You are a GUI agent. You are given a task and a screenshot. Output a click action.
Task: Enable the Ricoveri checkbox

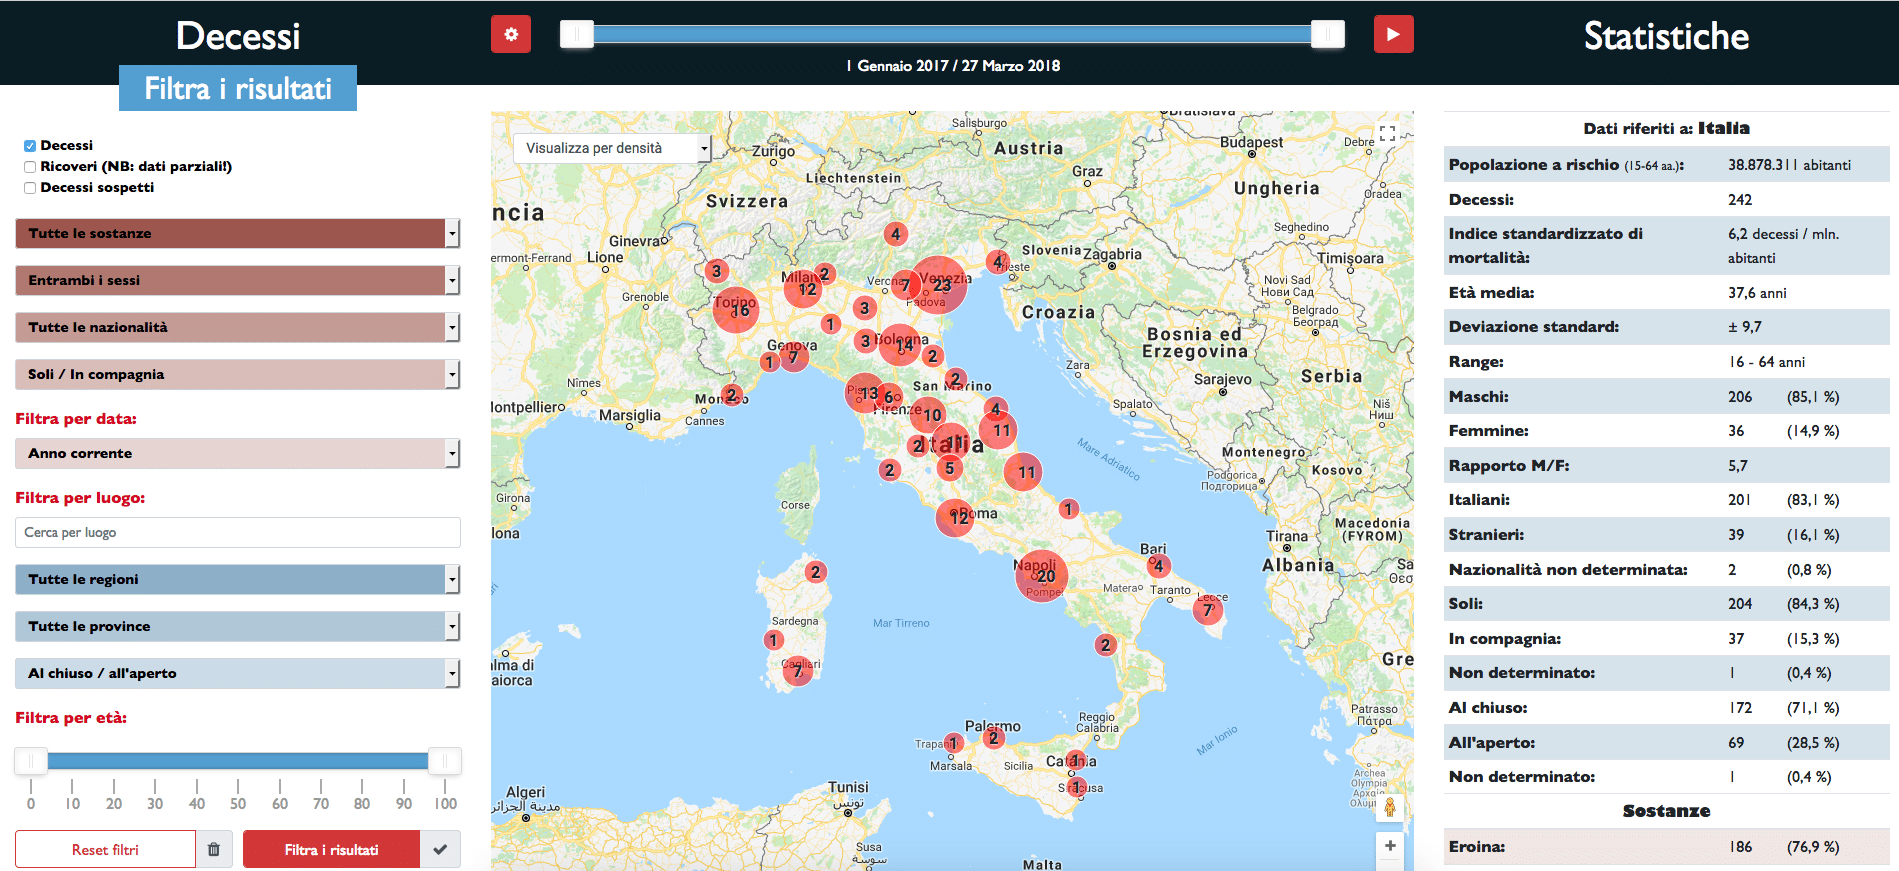[30, 167]
